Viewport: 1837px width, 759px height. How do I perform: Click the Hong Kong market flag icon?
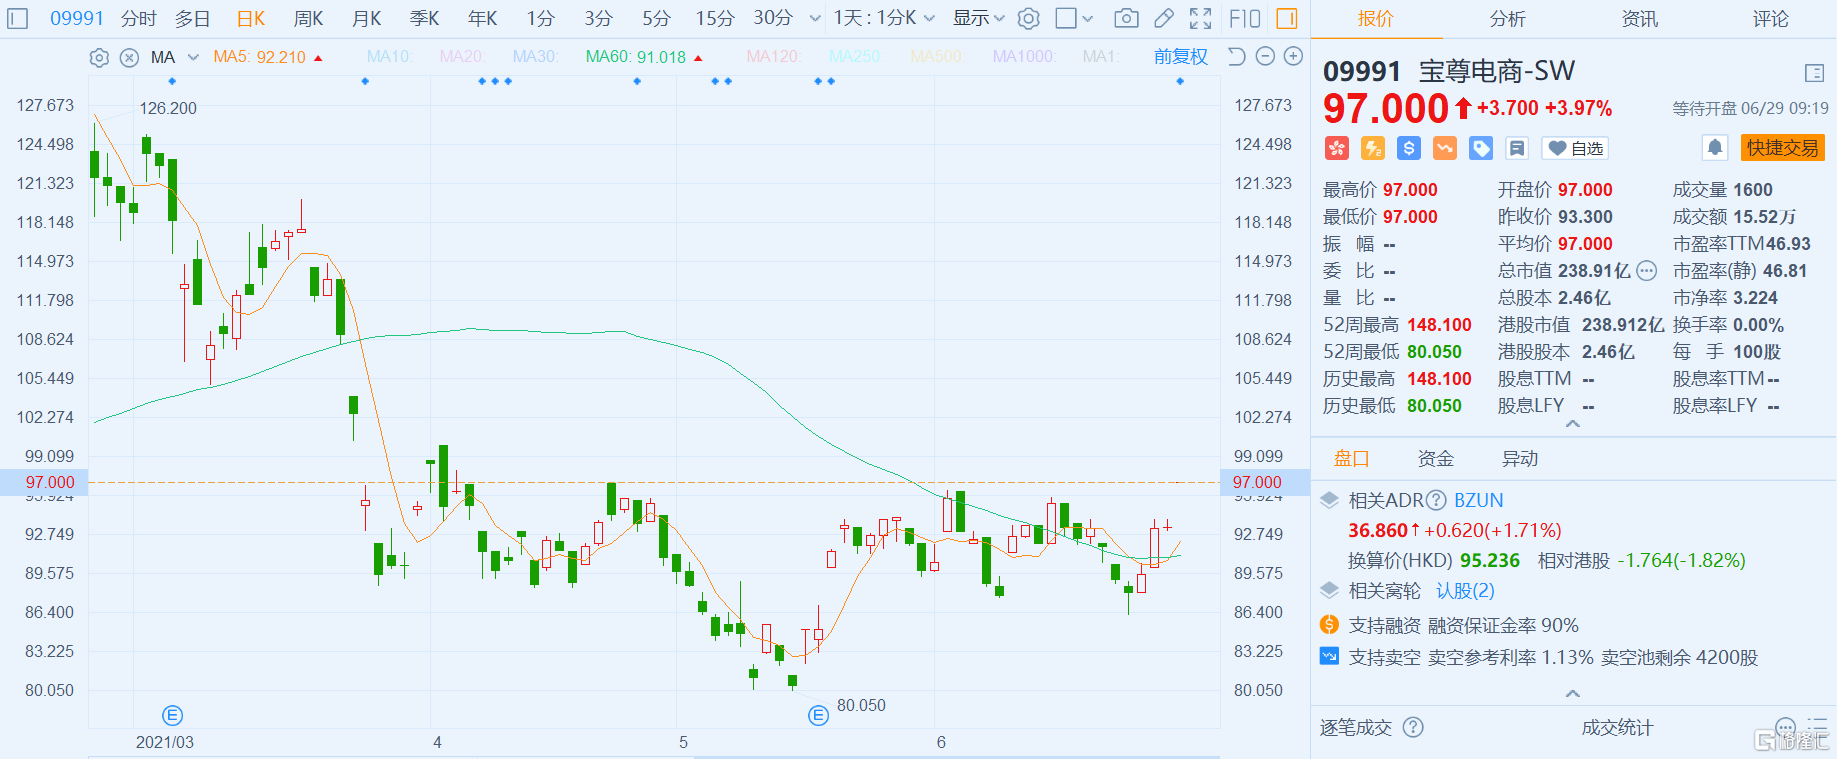(1337, 148)
